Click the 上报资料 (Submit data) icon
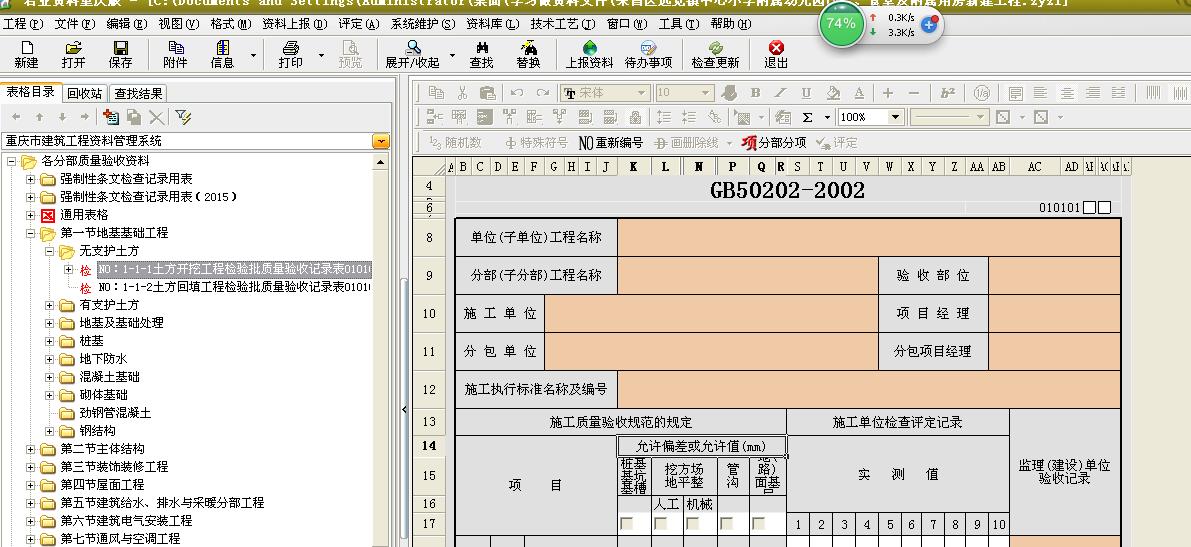1191x547 pixels. pos(589,54)
